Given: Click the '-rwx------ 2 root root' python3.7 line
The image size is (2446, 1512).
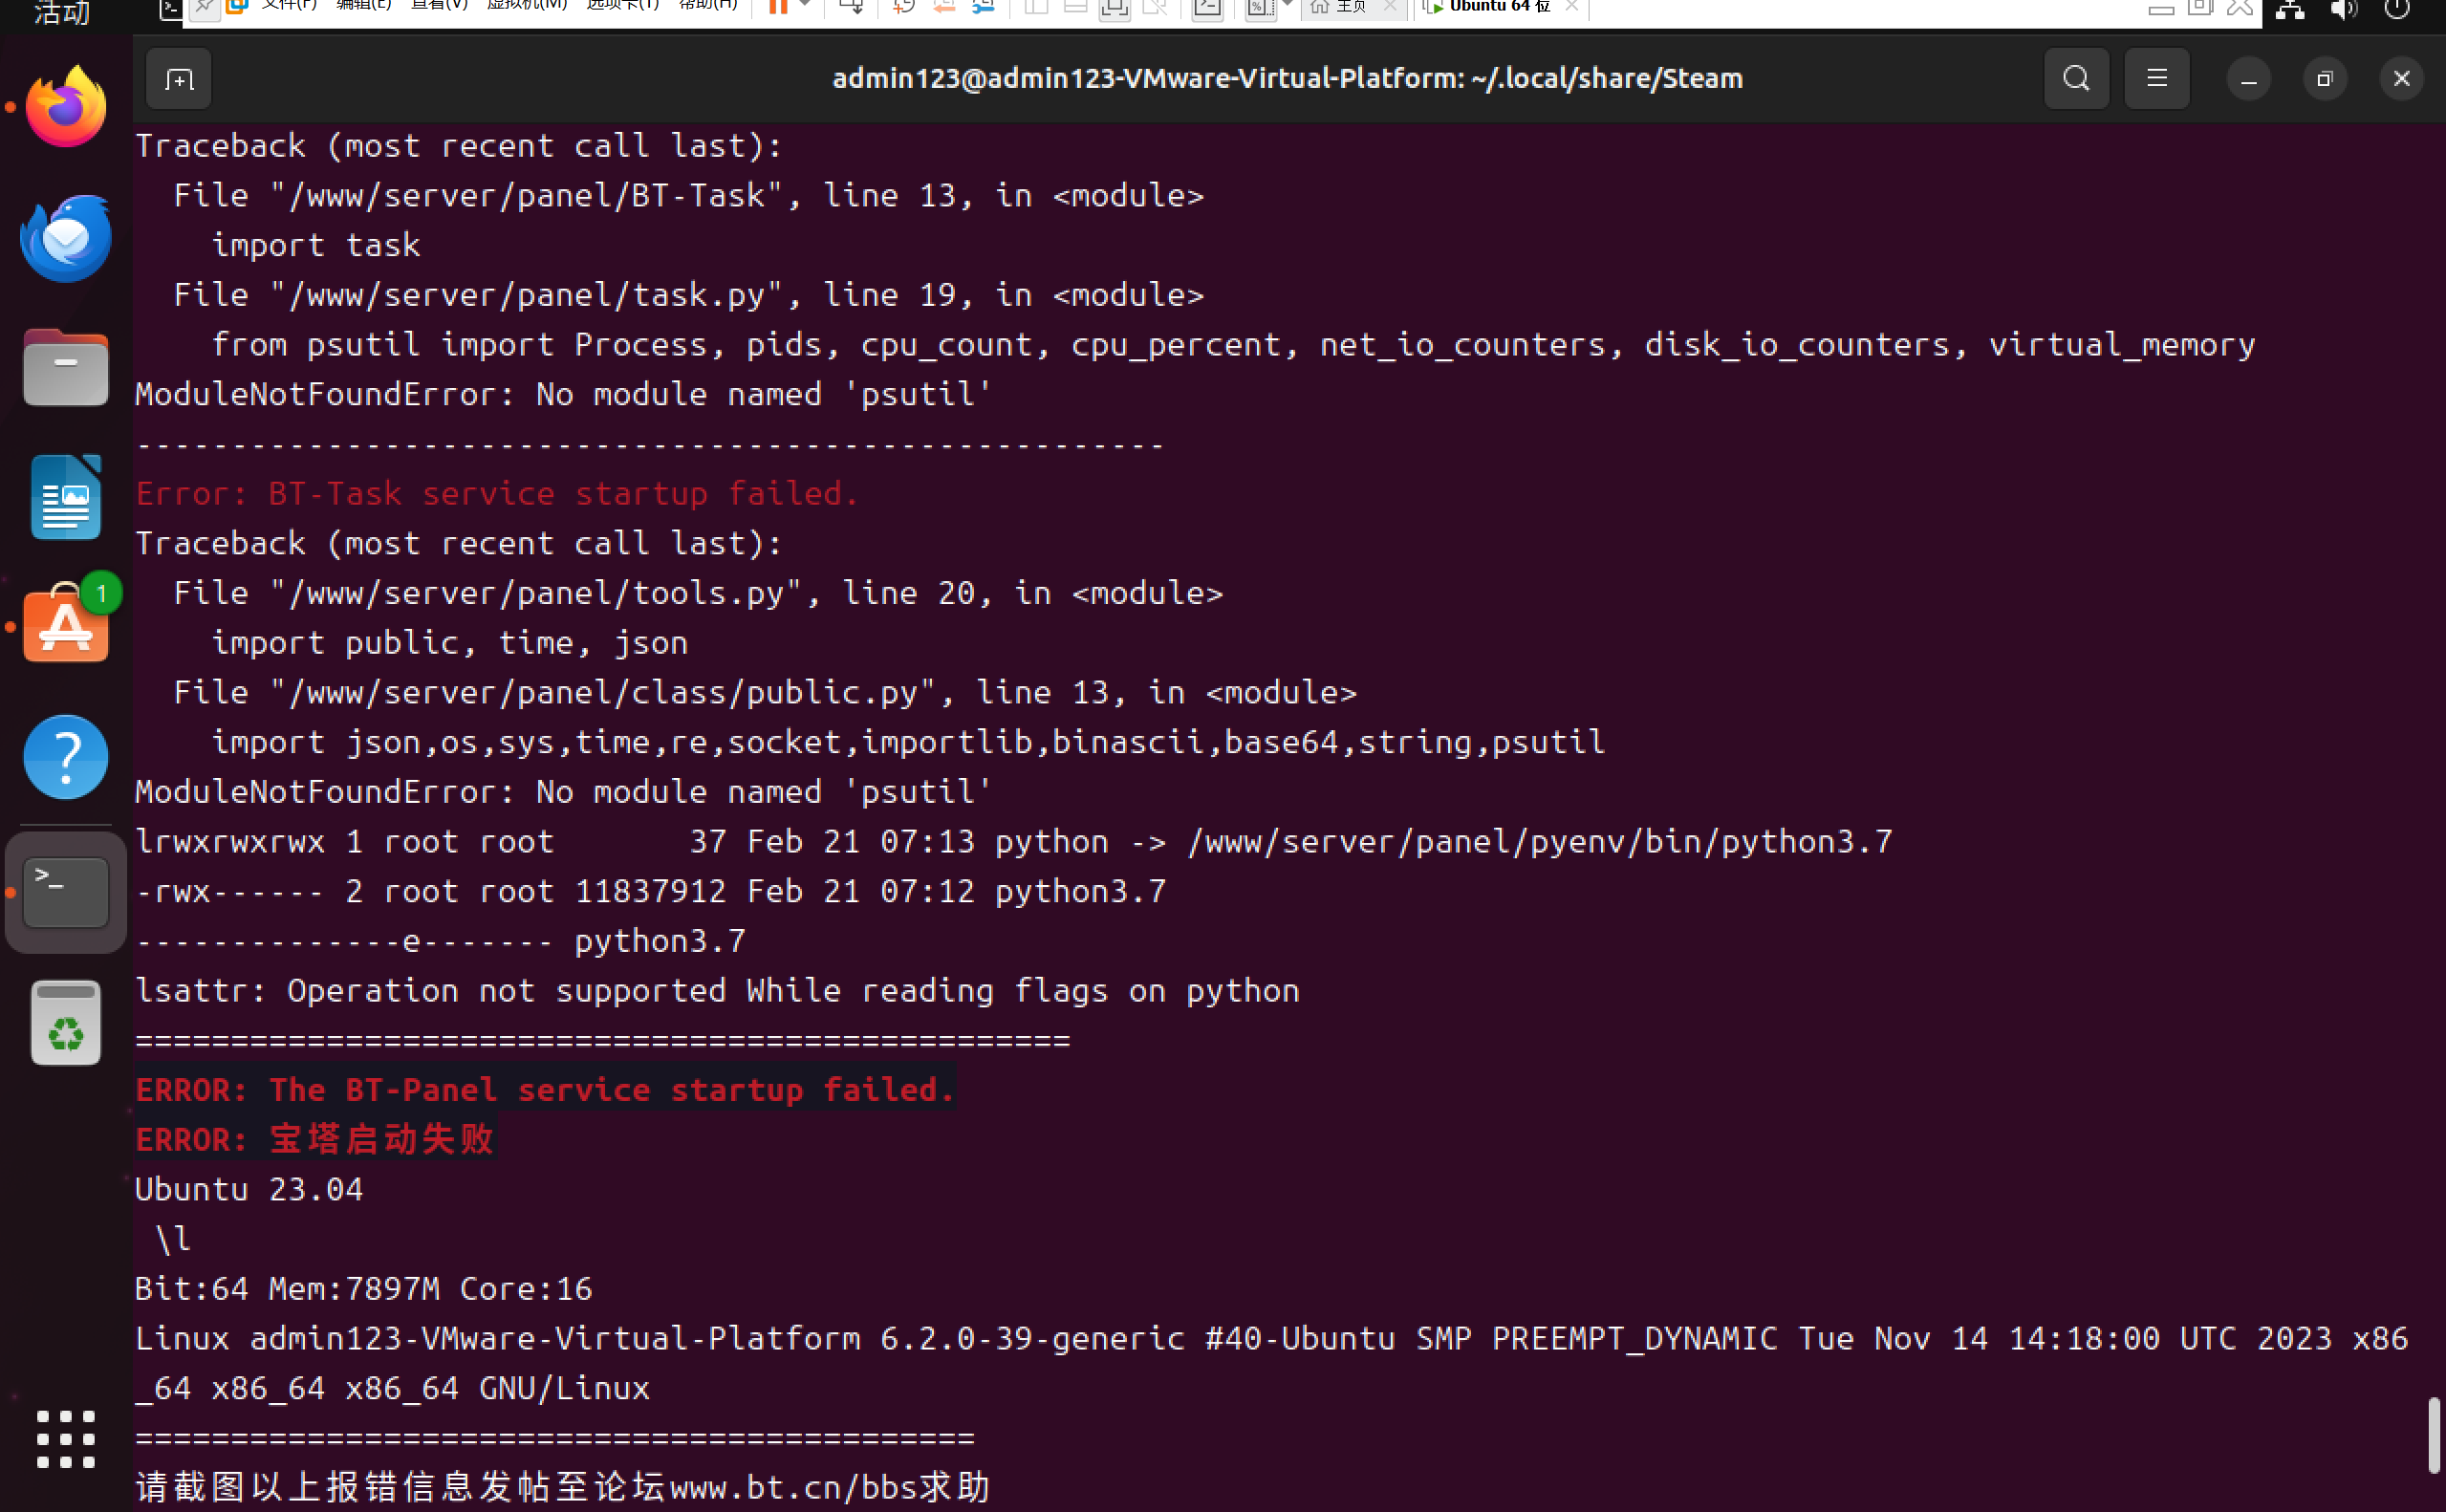Looking at the screenshot, I should coord(650,890).
